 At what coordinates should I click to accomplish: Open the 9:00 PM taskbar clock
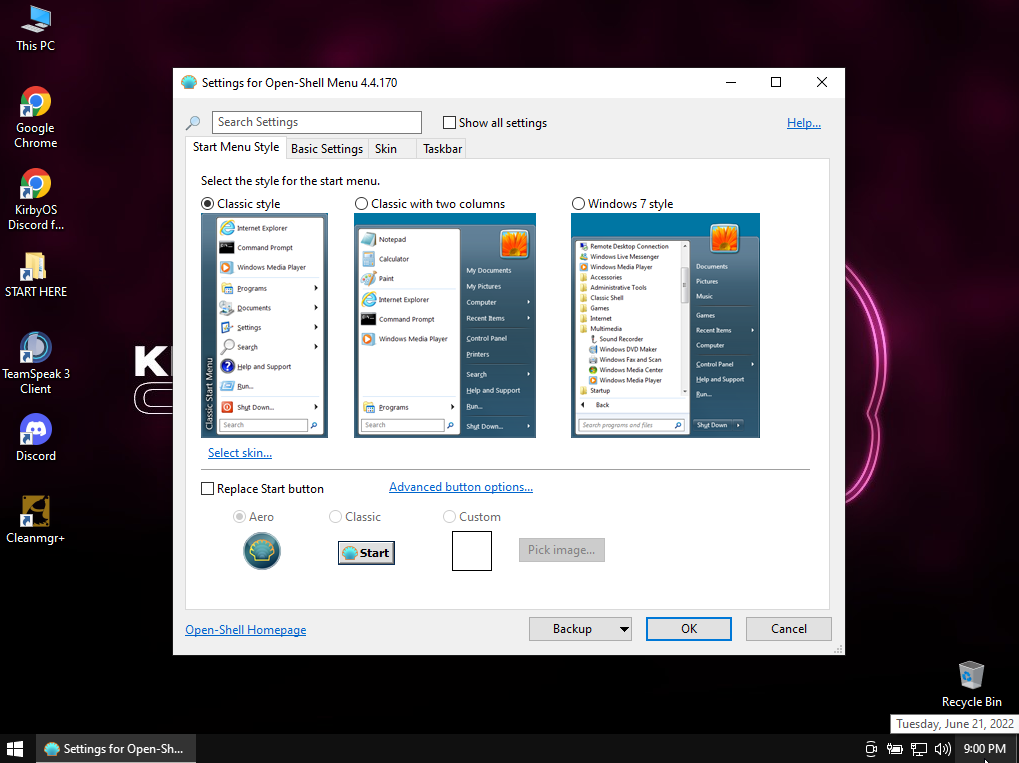click(x=985, y=749)
